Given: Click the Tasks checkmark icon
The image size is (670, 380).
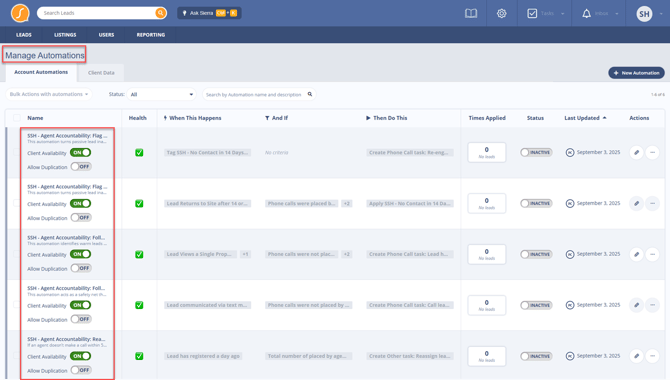Looking at the screenshot, I should click(x=532, y=13).
